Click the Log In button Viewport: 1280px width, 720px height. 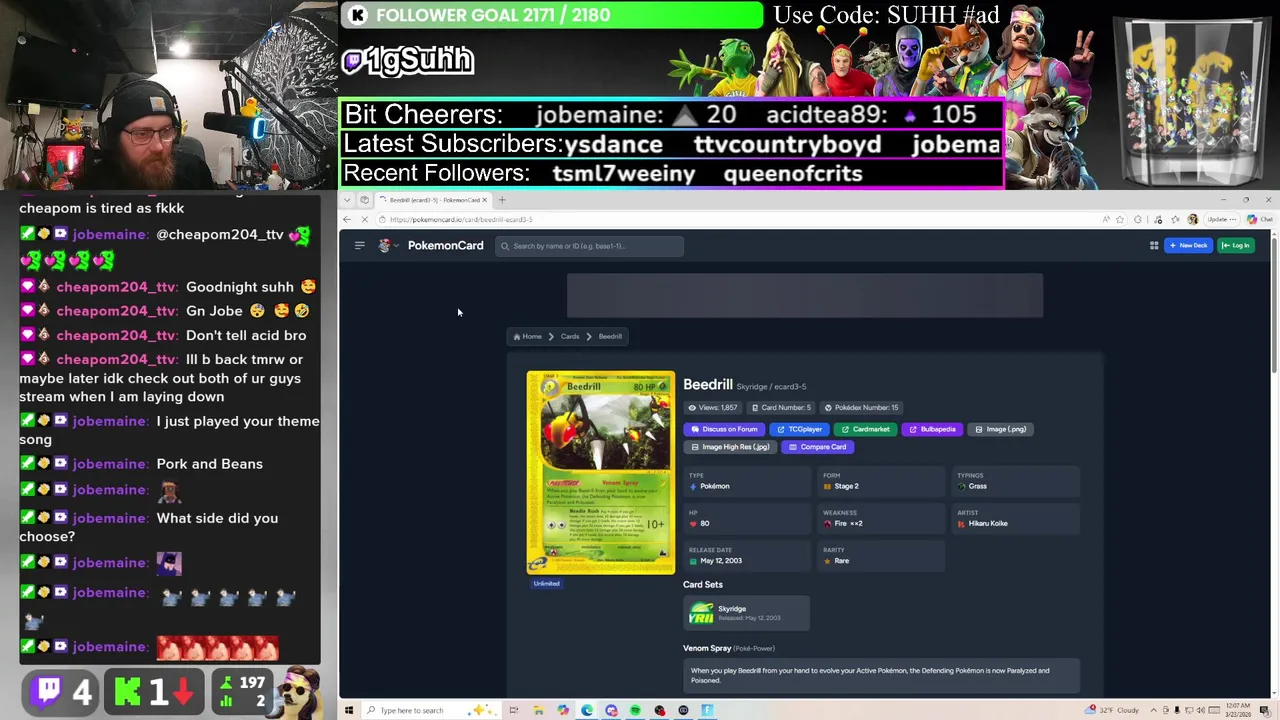click(x=1236, y=246)
